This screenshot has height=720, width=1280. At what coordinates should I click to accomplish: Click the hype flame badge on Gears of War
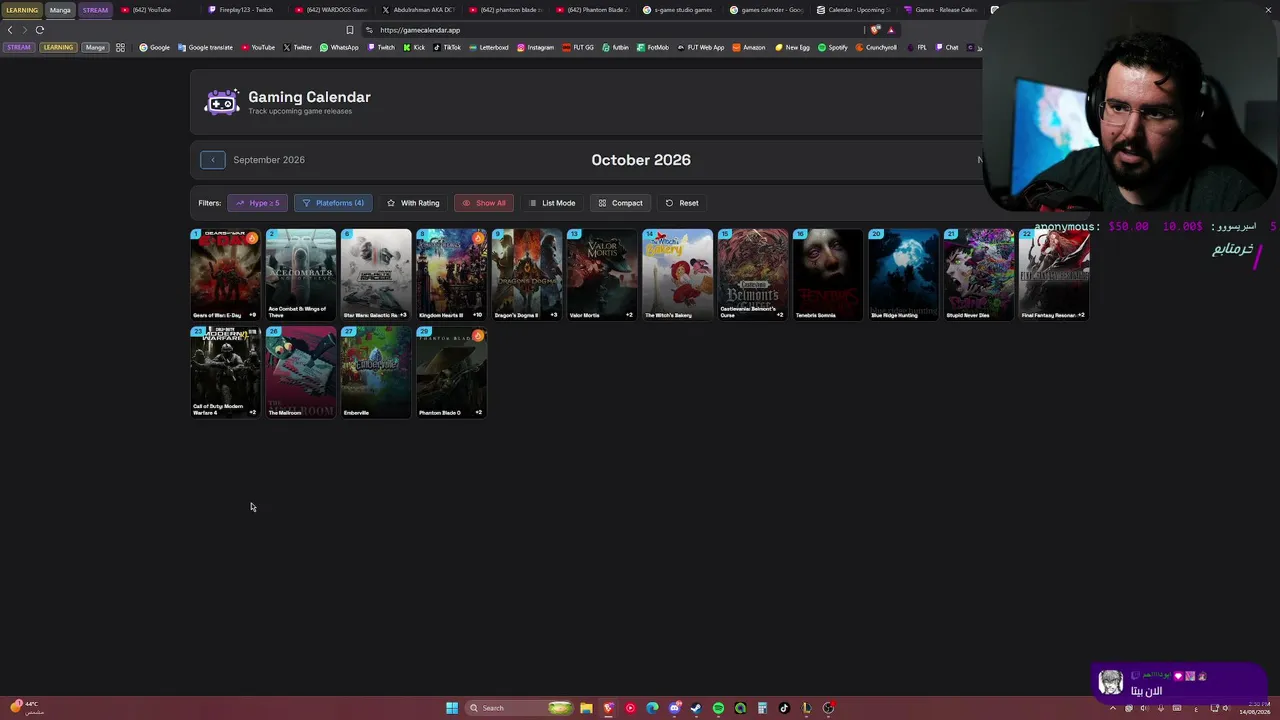pos(252,238)
